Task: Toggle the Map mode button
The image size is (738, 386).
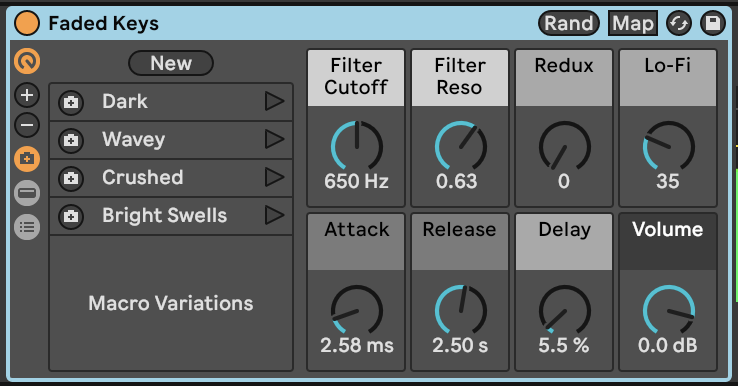Action: pos(633,23)
